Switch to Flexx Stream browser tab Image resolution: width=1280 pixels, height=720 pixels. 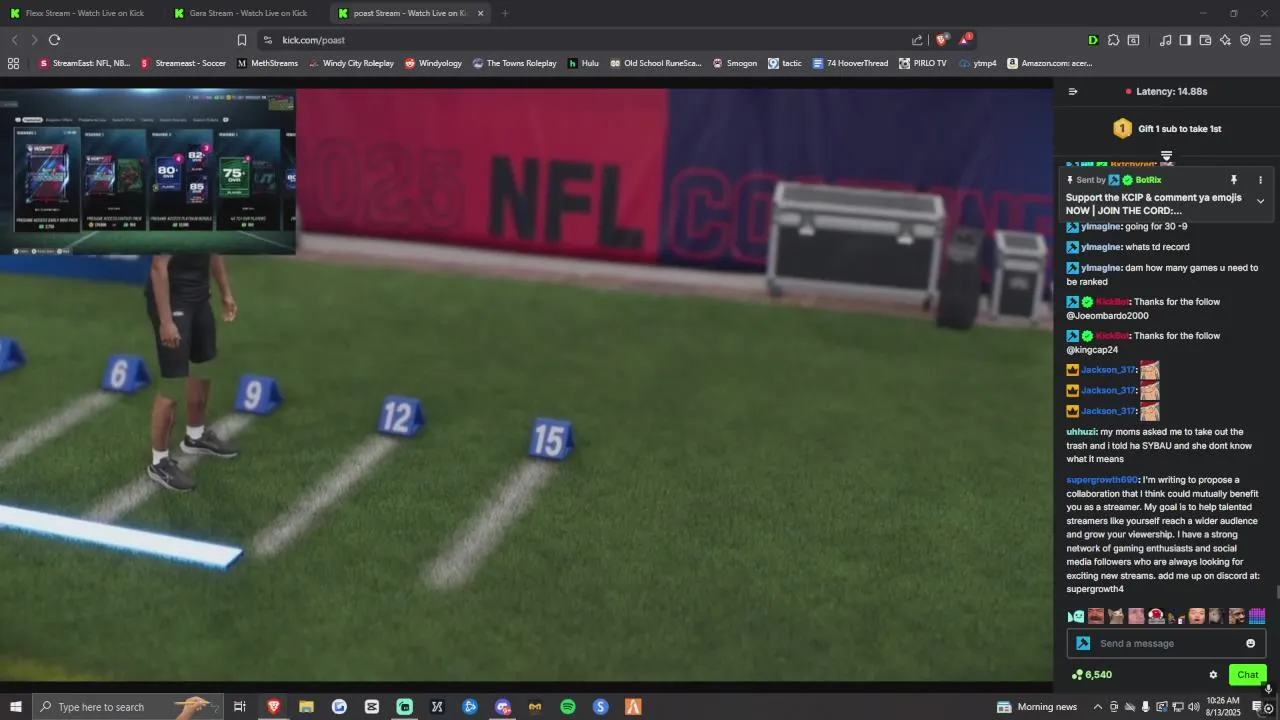tap(84, 13)
